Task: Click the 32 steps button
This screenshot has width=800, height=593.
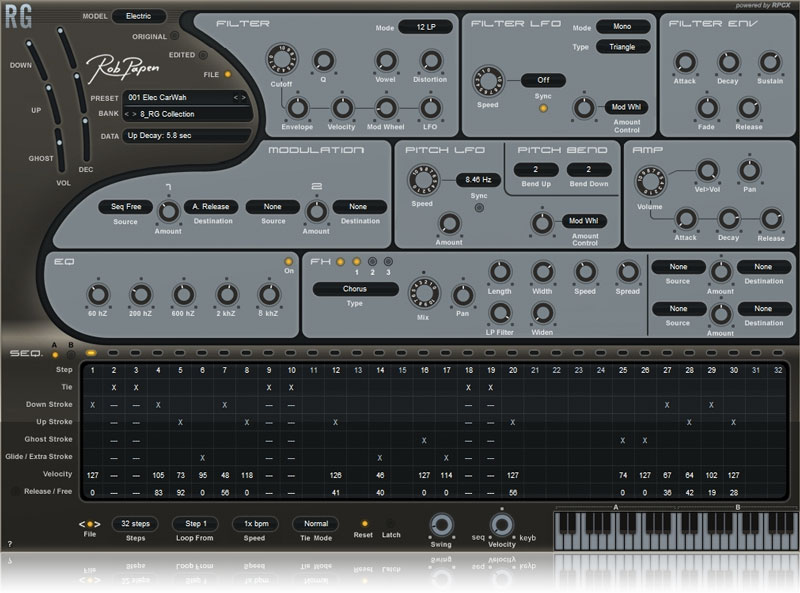Action: 135,523
